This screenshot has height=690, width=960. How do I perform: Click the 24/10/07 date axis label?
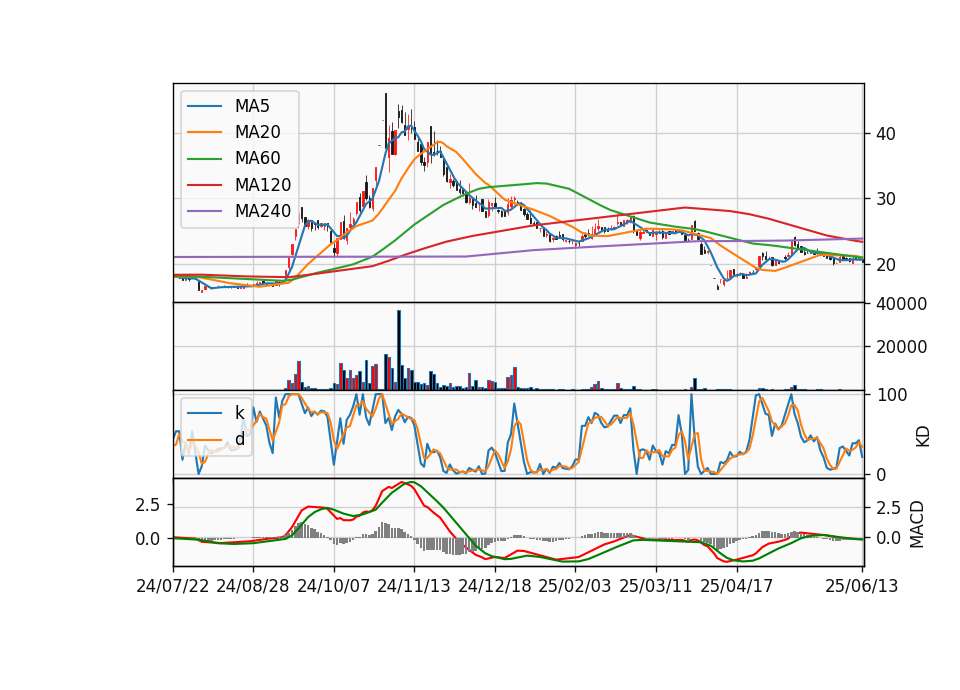click(334, 586)
